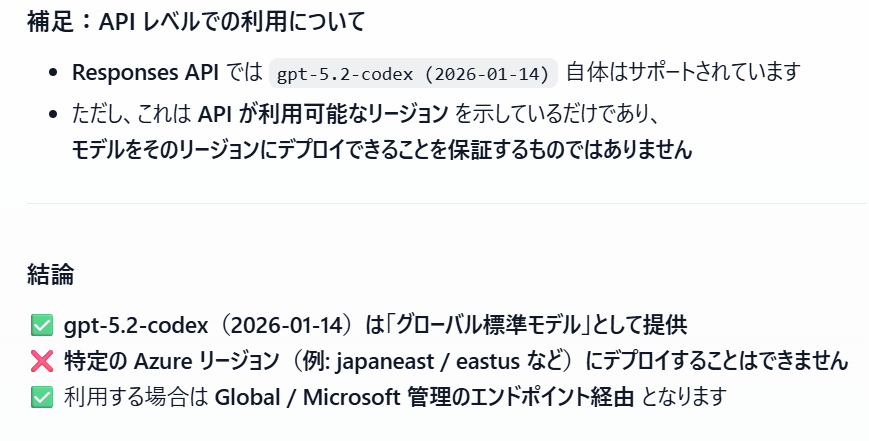
Task: Click the bullet dot before ただし
Action: (x=54, y=113)
